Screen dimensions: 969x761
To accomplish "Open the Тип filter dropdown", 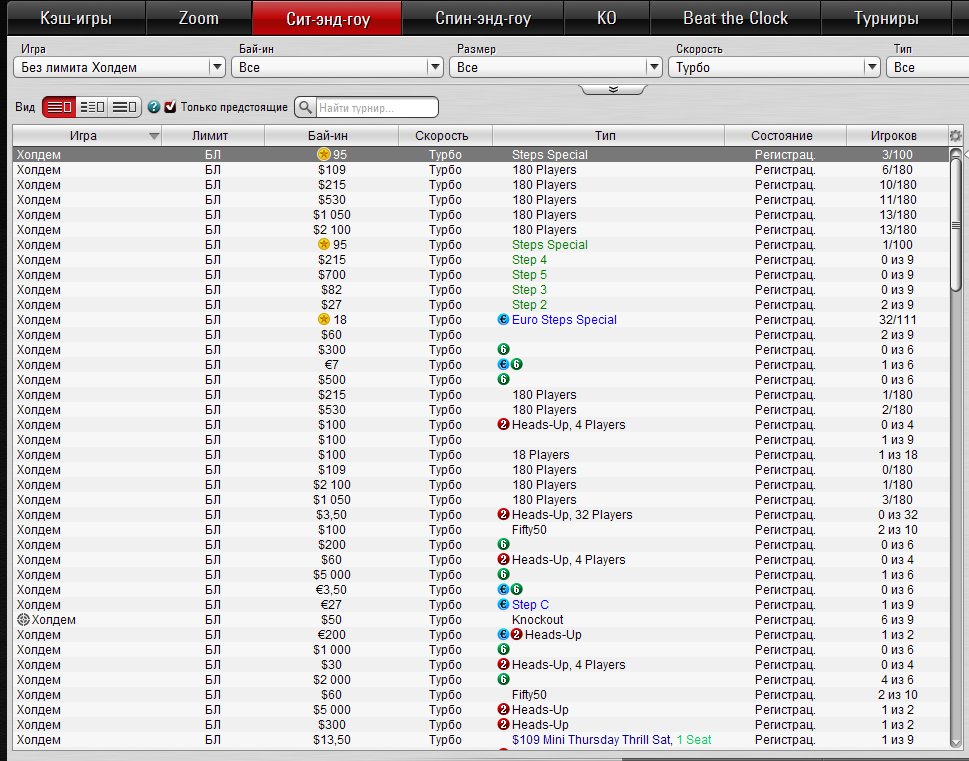I will point(927,67).
